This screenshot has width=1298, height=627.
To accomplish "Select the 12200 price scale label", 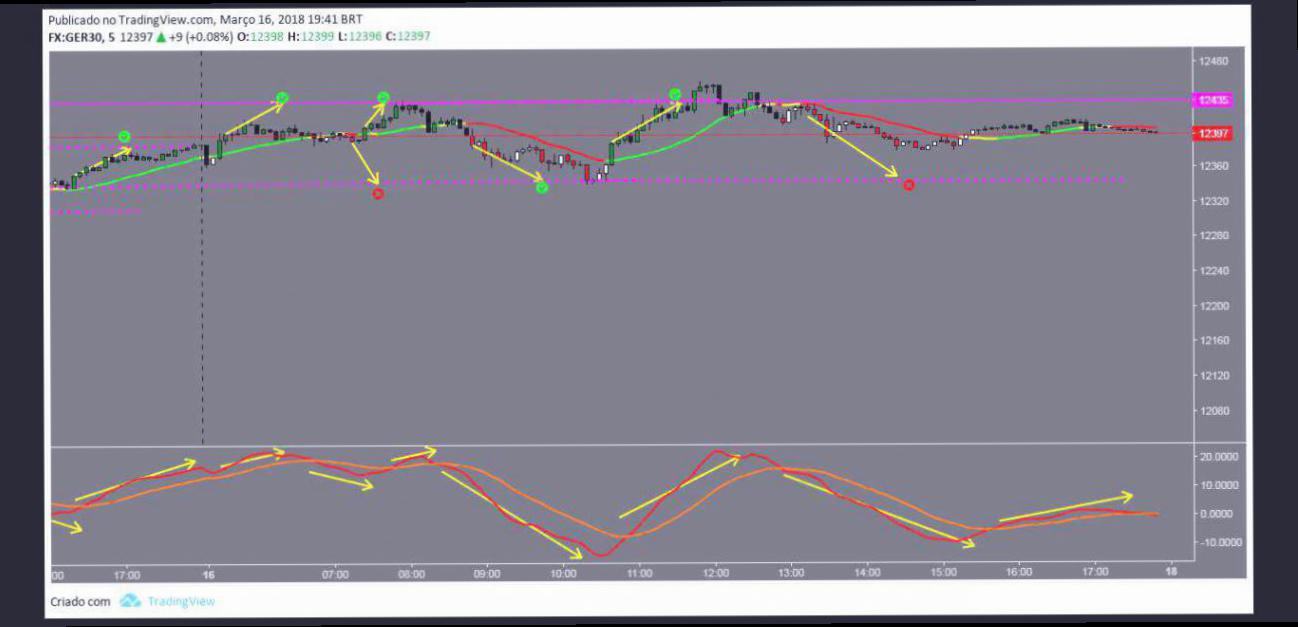I will 1214,306.
